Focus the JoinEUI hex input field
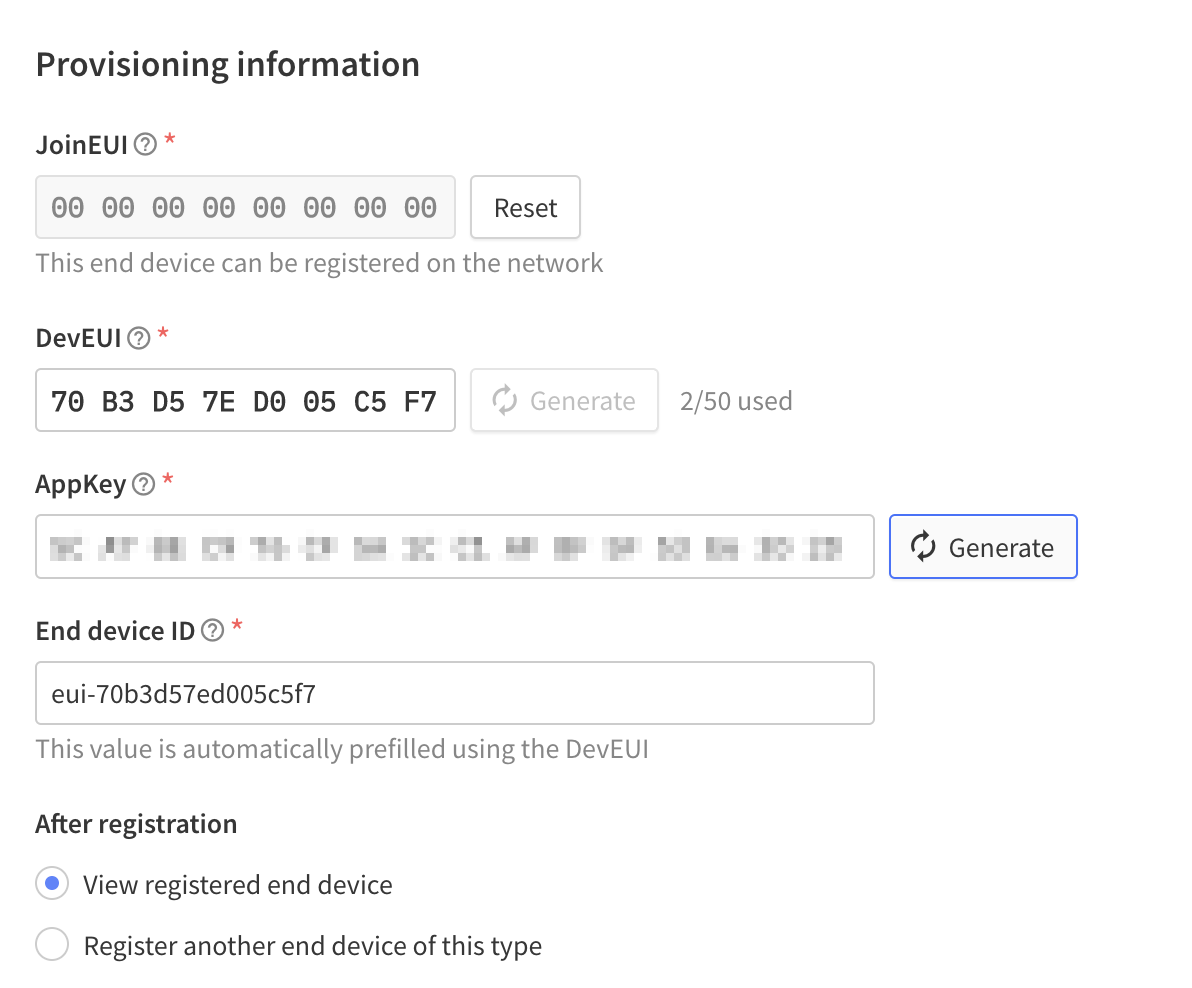The image size is (1192, 988). tap(246, 207)
